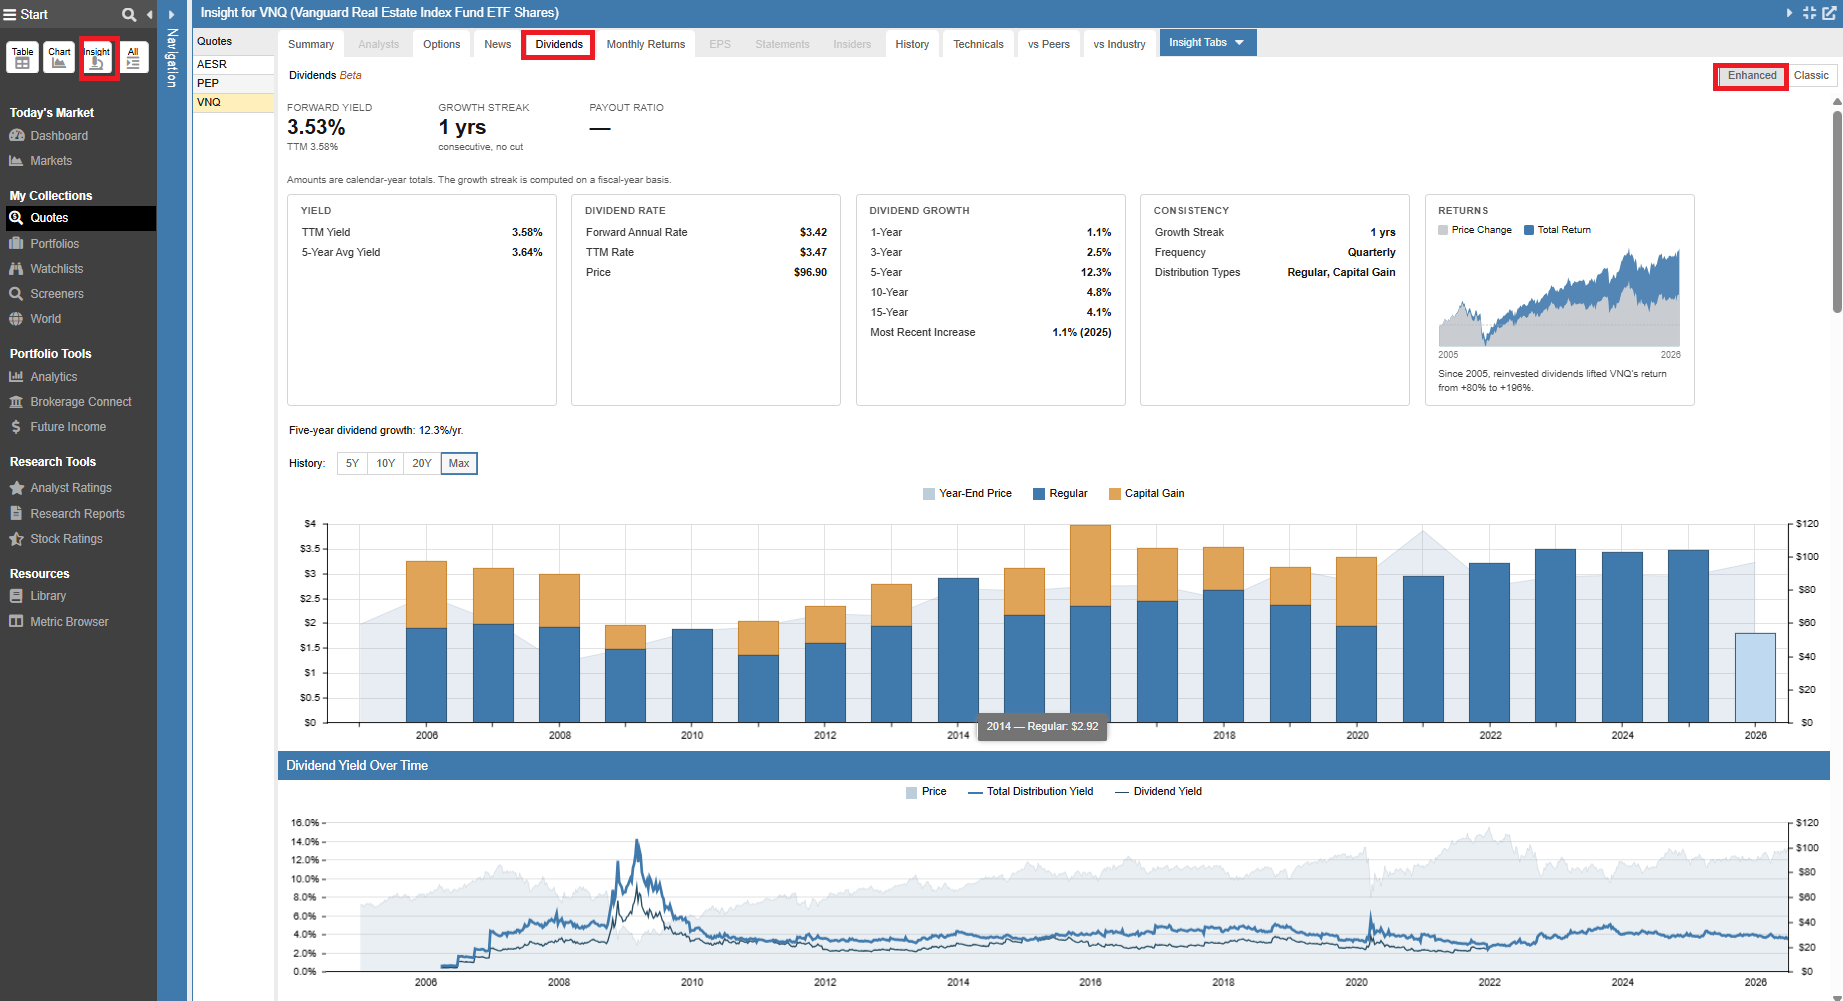Open the History tab
The height and width of the screenshot is (1001, 1843).
coord(912,45)
